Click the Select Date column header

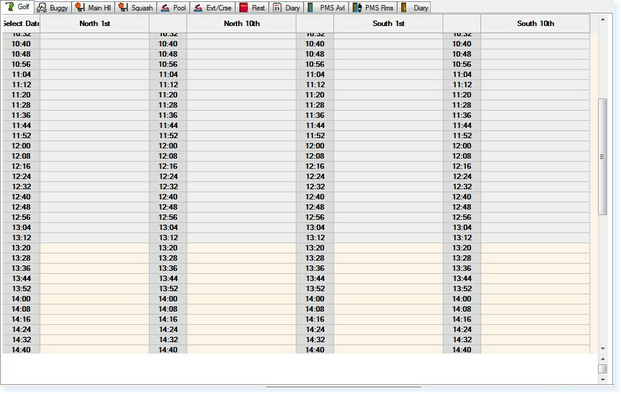(x=21, y=23)
